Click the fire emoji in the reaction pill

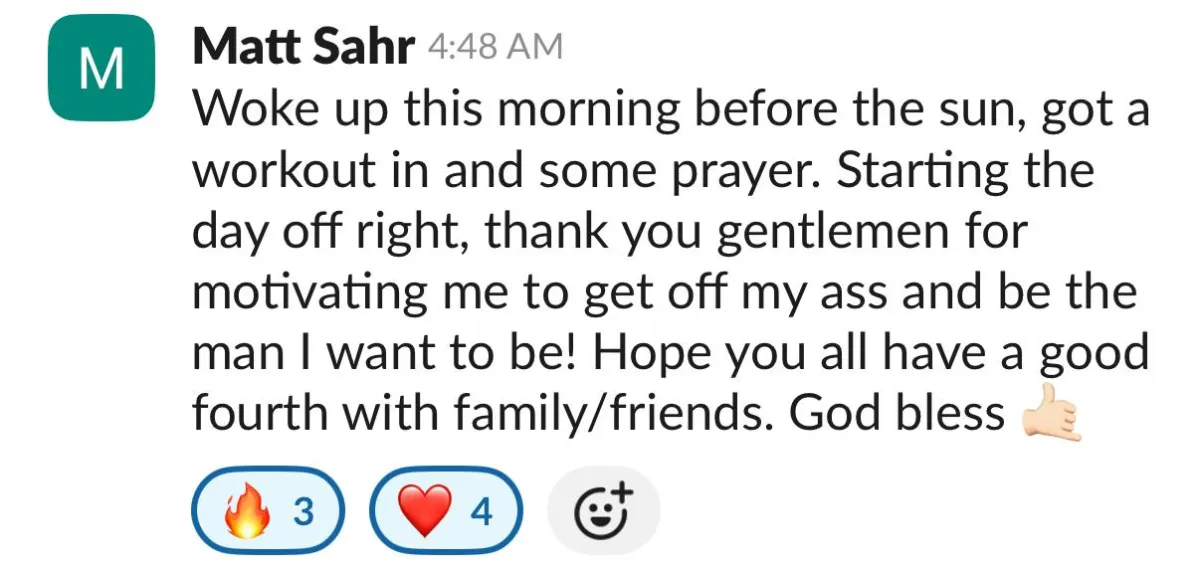click(x=249, y=511)
